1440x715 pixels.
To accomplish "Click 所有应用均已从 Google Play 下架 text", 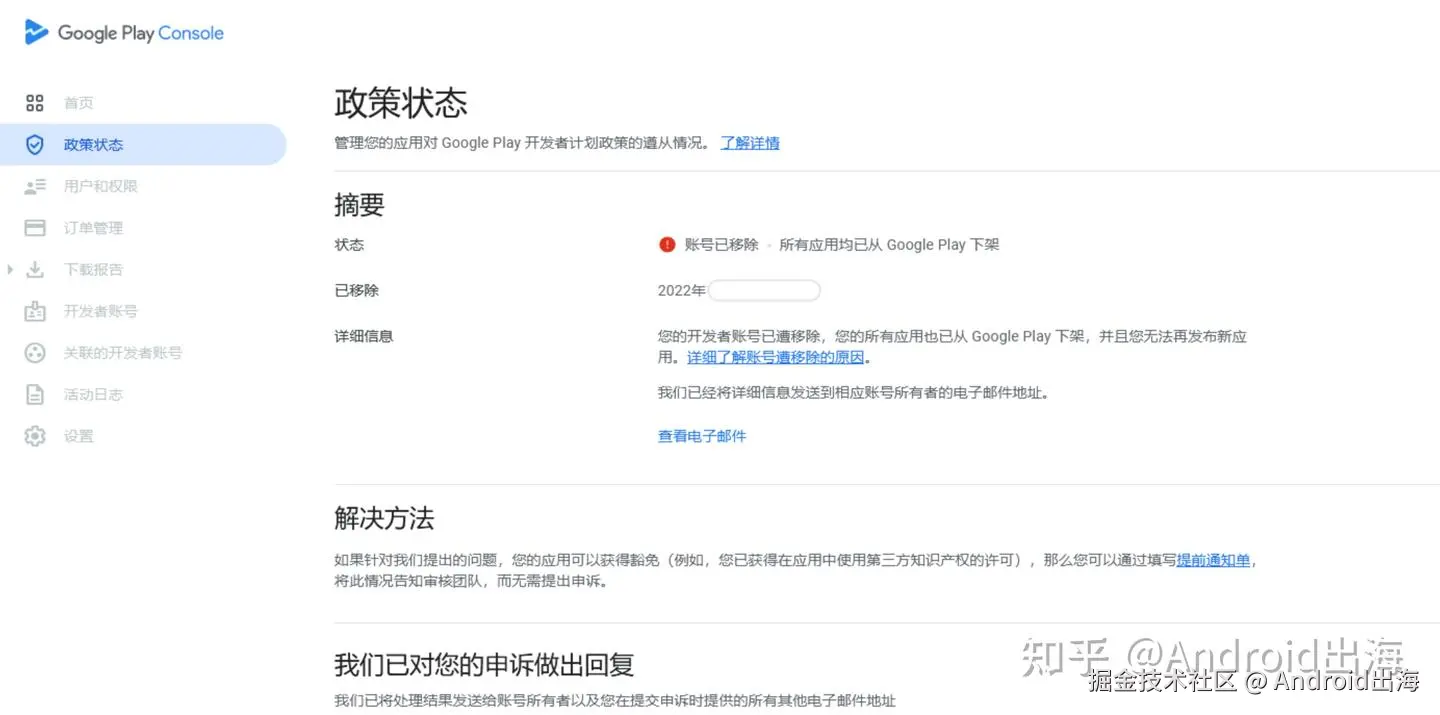I will [x=889, y=245].
